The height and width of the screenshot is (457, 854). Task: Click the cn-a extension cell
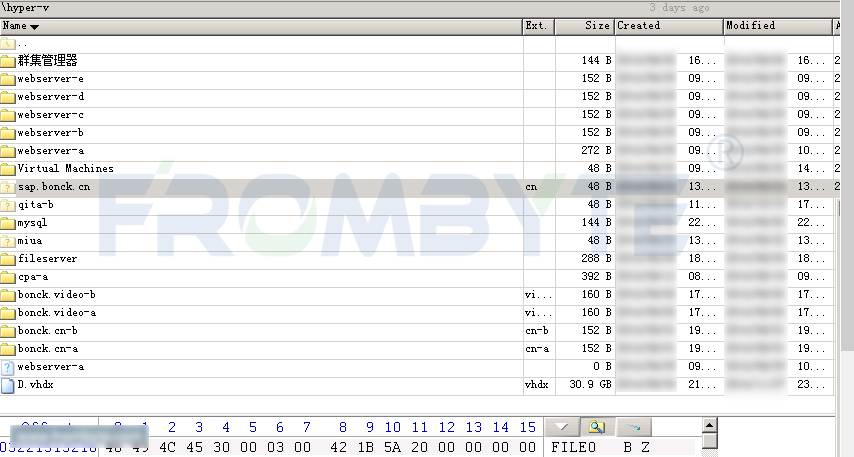537,349
